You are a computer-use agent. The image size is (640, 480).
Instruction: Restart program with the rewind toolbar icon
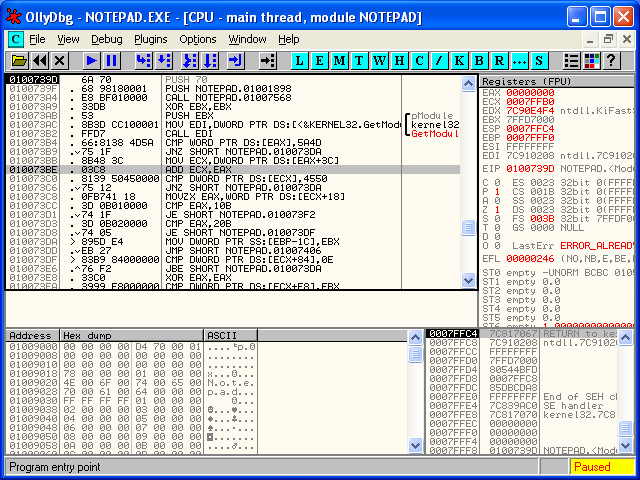click(x=40, y=61)
